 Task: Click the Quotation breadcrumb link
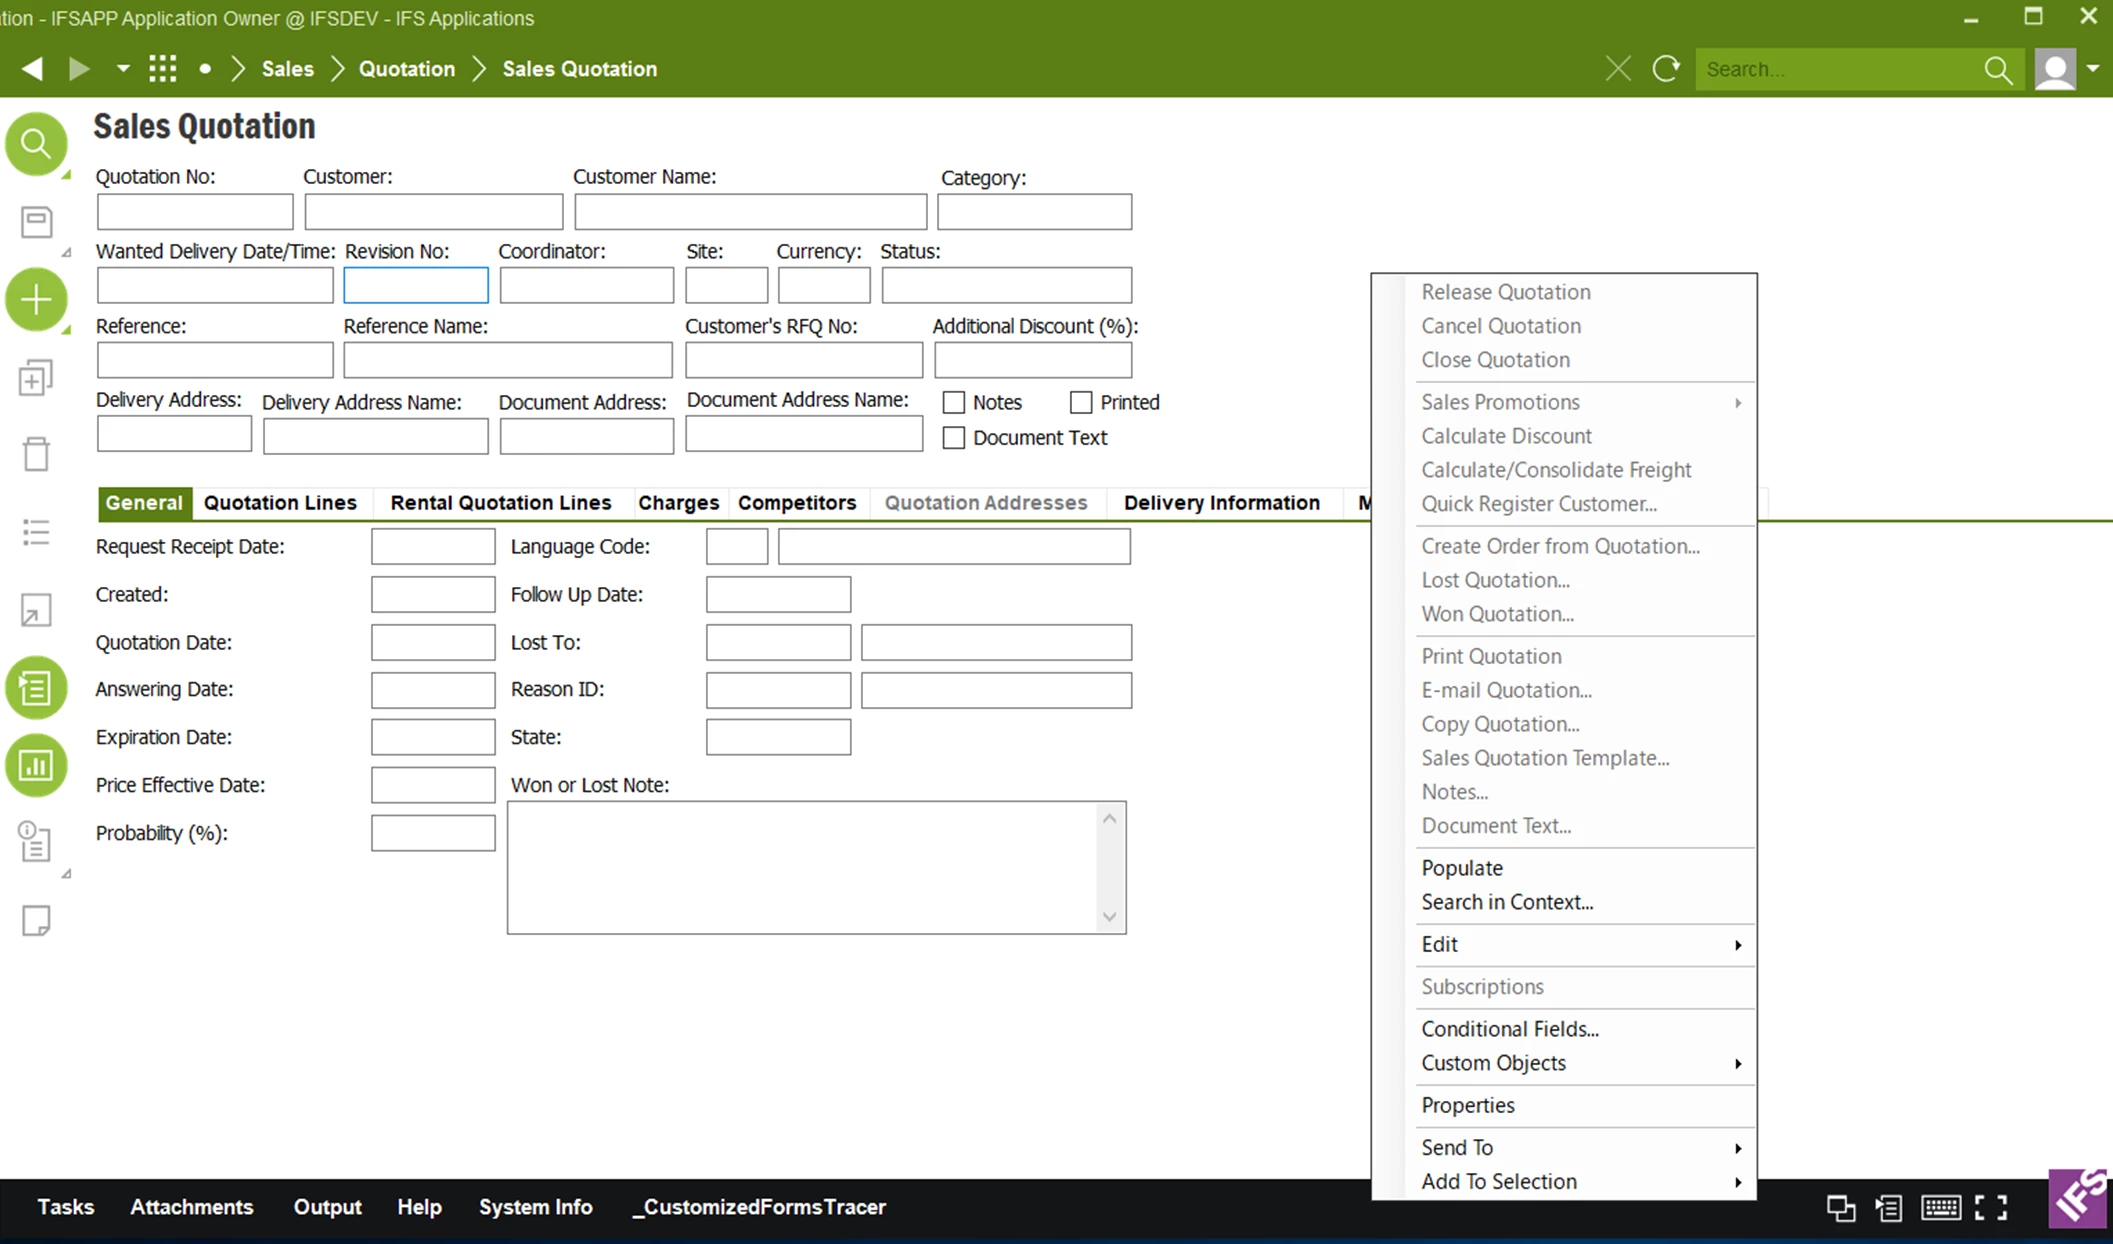pos(407,69)
